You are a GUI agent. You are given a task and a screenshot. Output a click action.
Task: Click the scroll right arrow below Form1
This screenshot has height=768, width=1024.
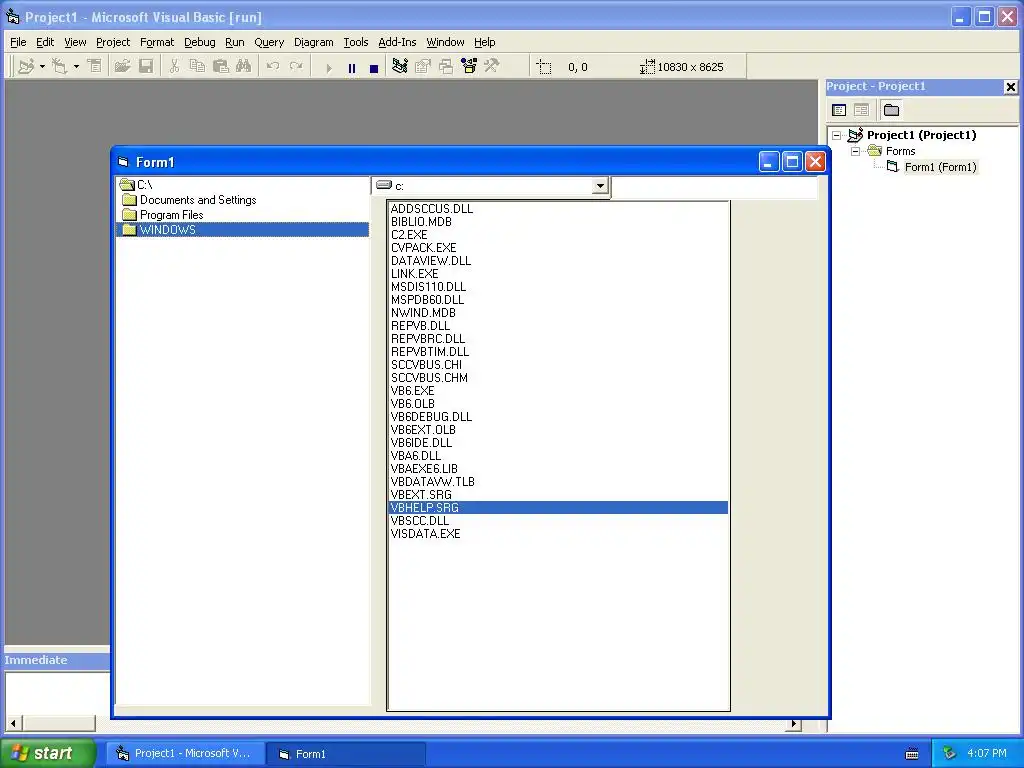[x=793, y=724]
